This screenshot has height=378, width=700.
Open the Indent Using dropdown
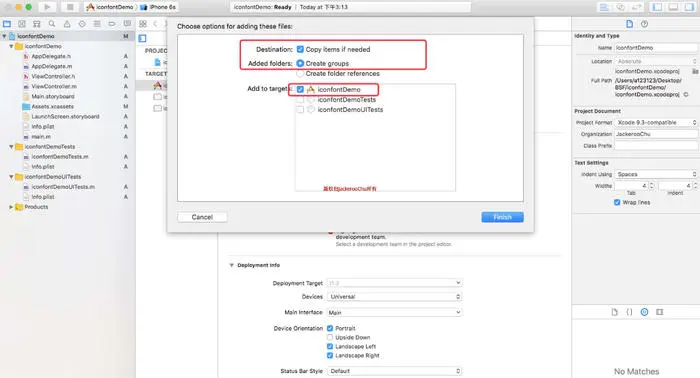[x=656, y=174]
